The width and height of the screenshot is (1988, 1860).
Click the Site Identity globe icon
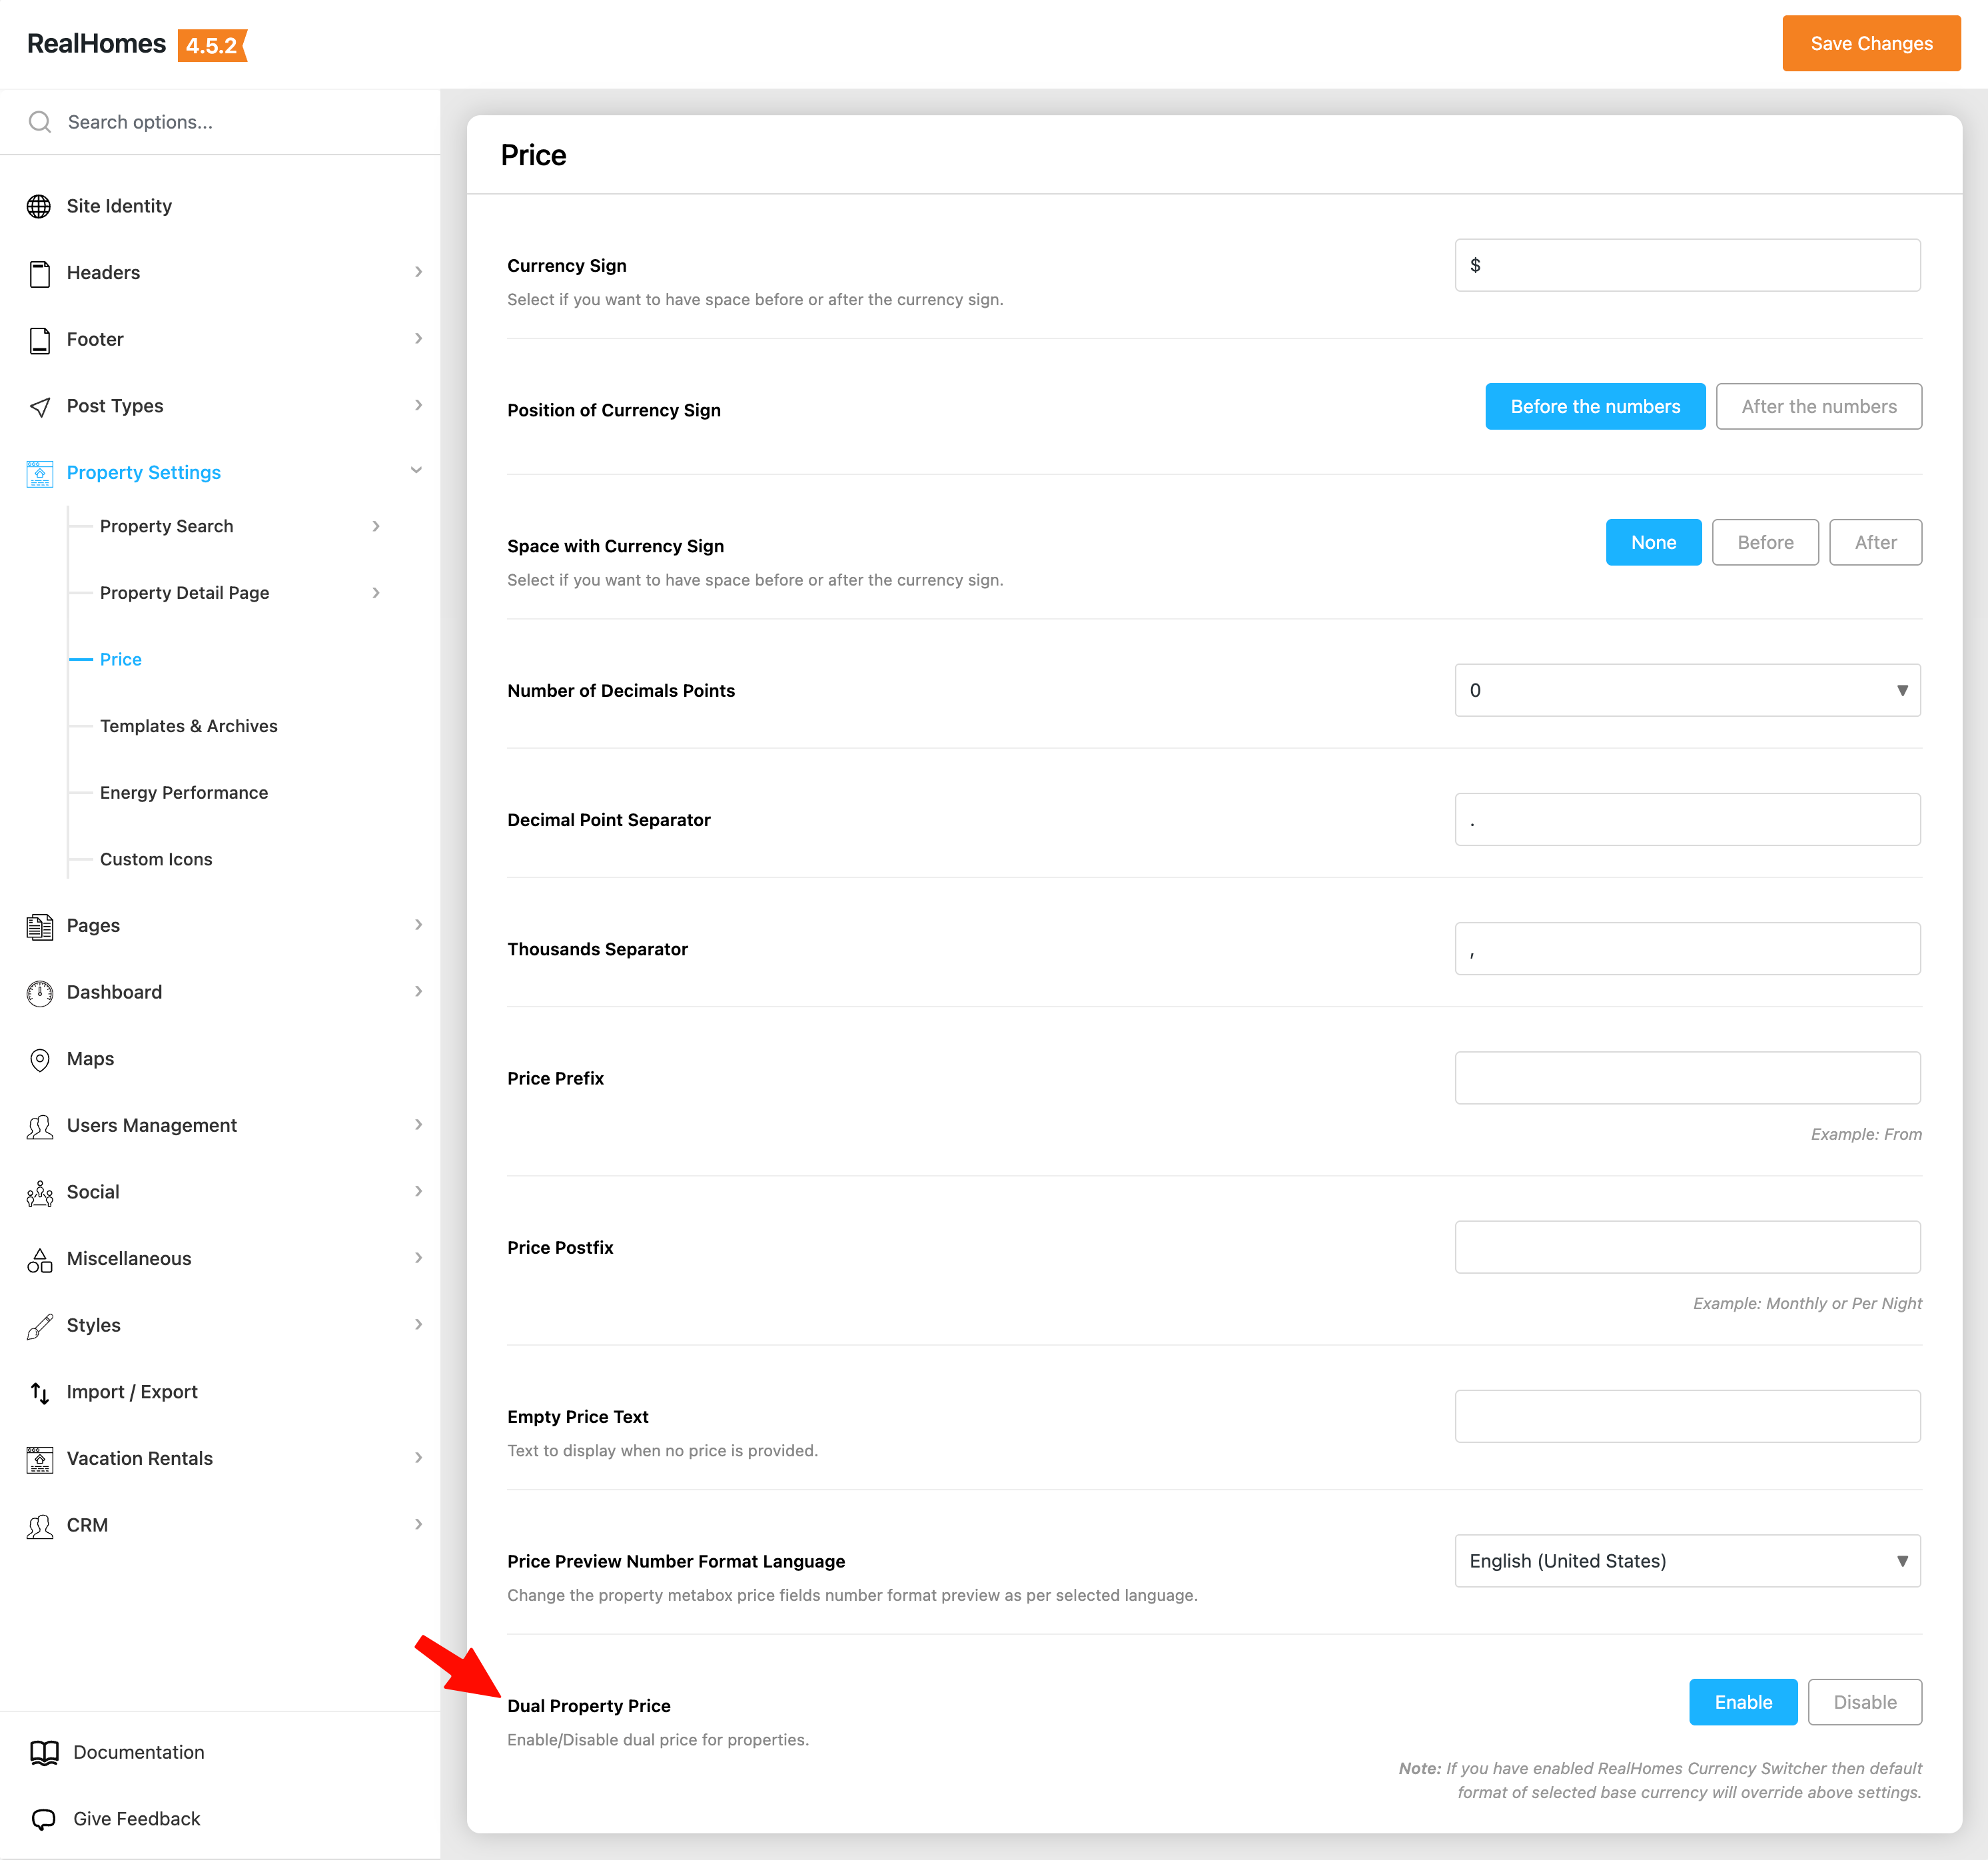[39, 206]
